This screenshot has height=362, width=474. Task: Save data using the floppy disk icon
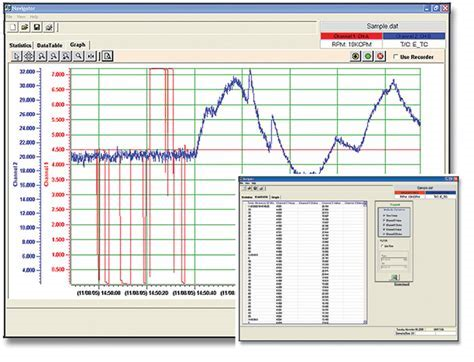37,27
